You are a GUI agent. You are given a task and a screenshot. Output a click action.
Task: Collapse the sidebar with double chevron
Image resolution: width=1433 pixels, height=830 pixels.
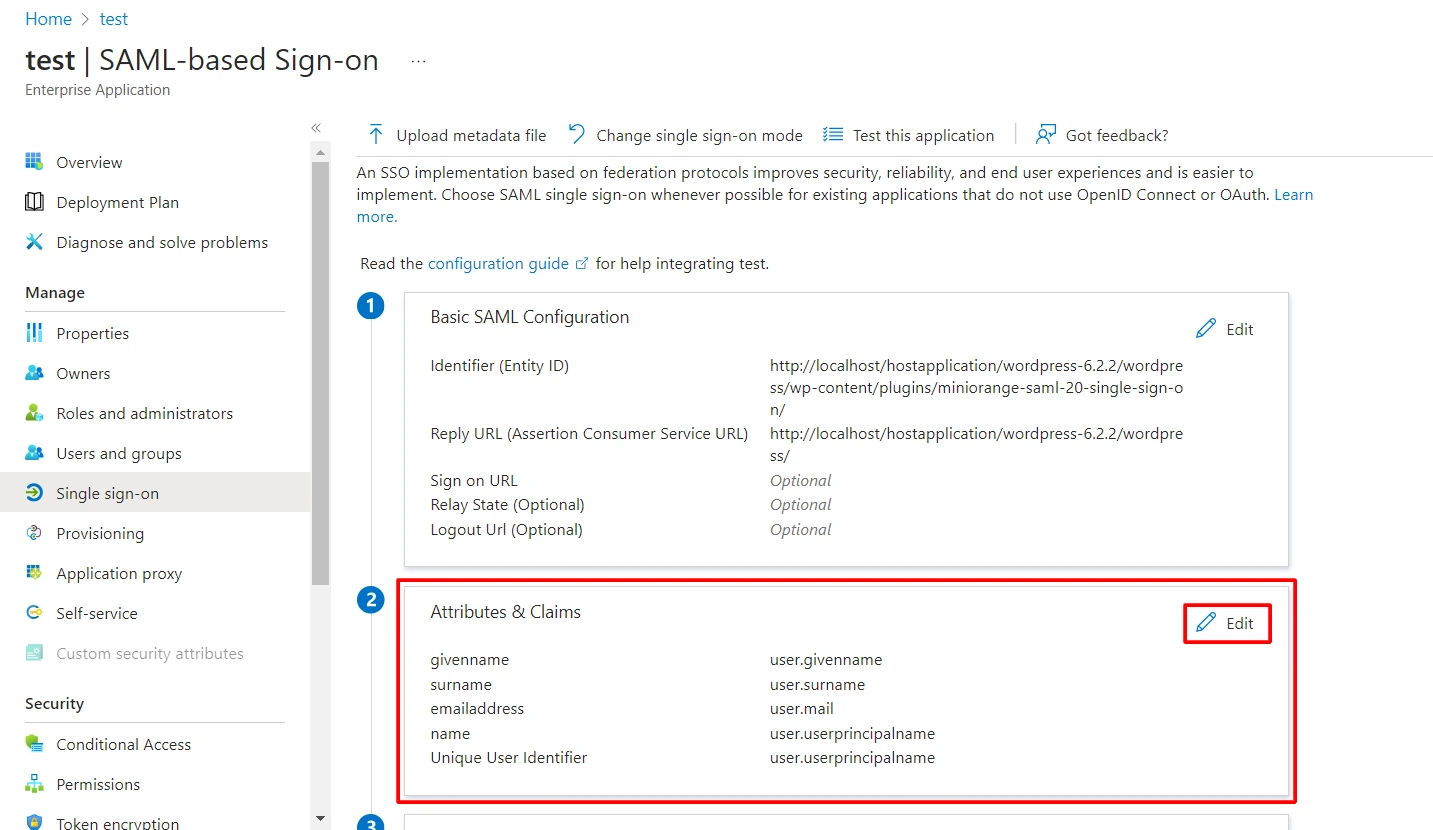(316, 128)
